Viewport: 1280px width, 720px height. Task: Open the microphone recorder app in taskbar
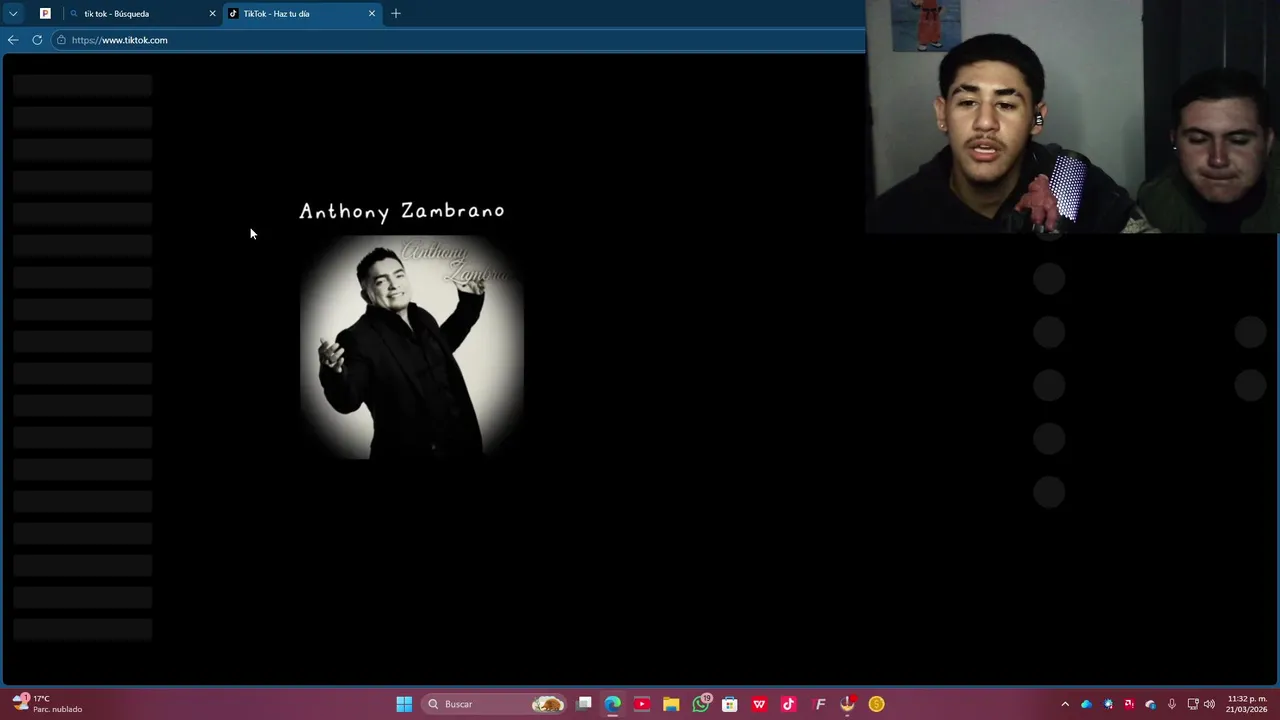point(847,704)
